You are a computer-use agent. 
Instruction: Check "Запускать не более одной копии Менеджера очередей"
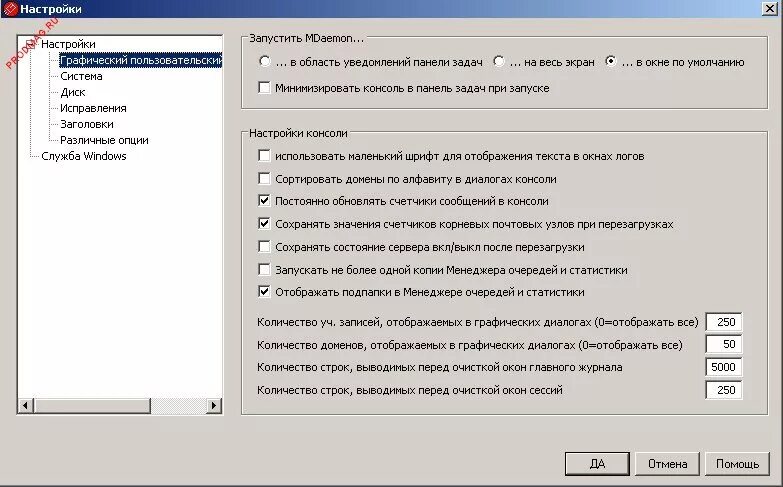(x=264, y=269)
